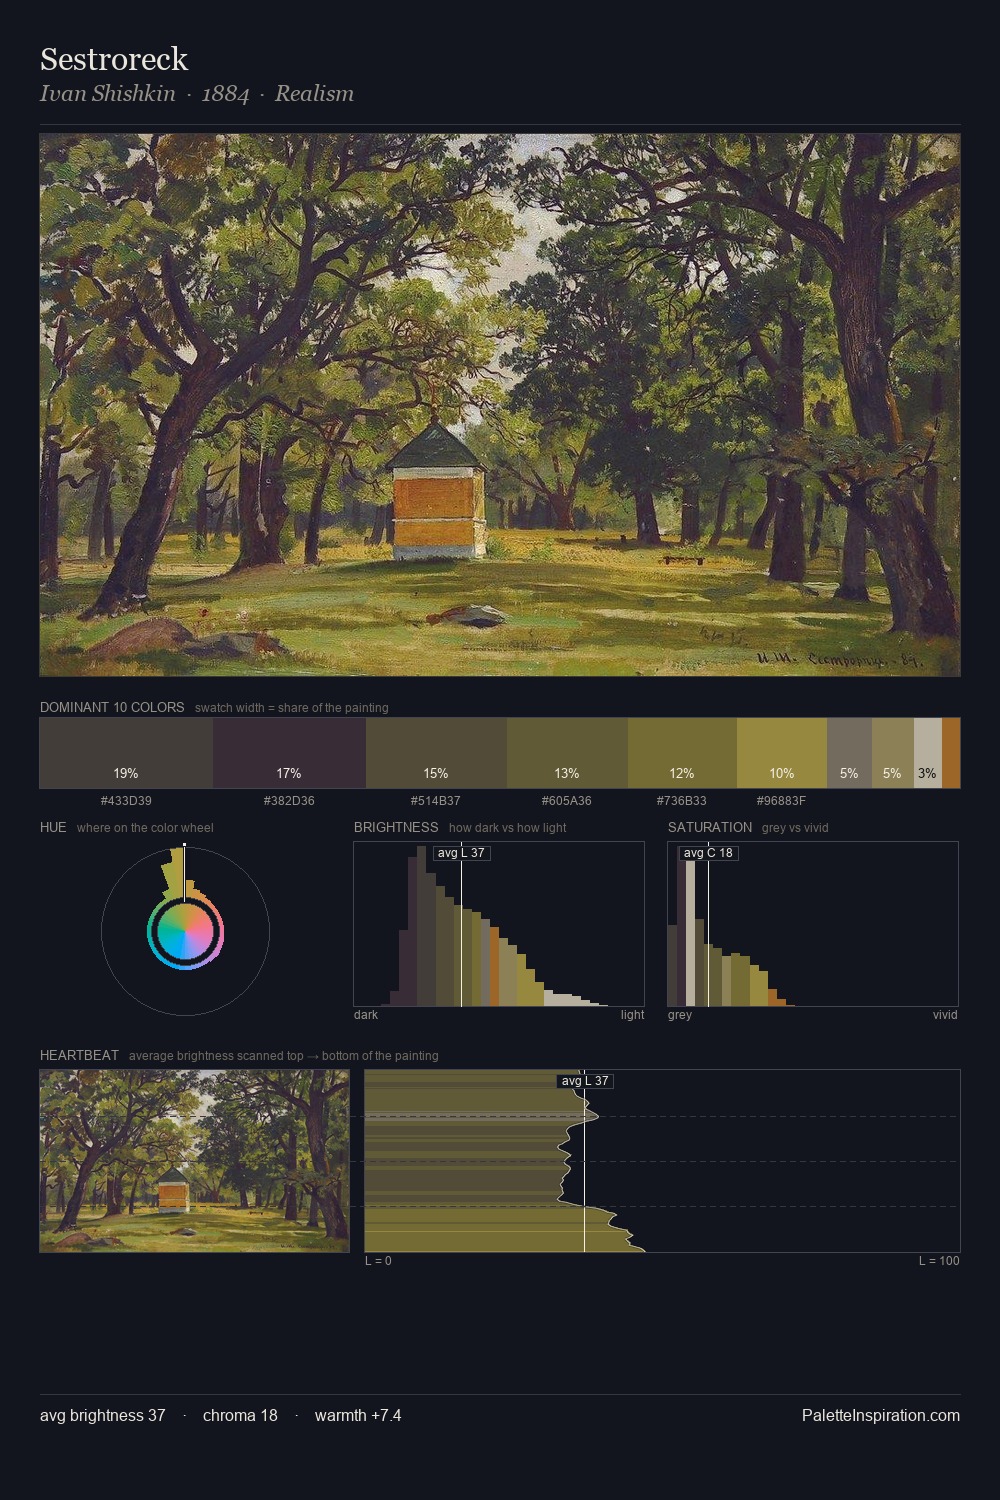Select the 12% olive-gold swatch

[x=682, y=753]
